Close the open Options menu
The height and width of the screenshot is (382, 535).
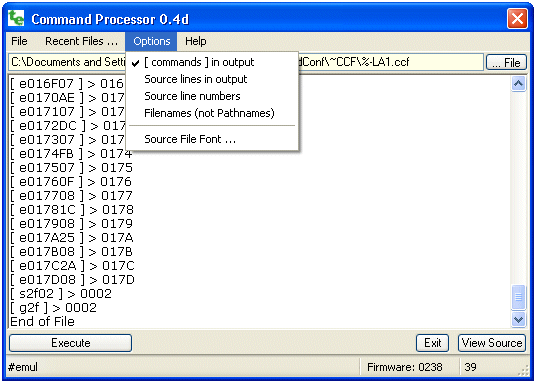coord(151,41)
